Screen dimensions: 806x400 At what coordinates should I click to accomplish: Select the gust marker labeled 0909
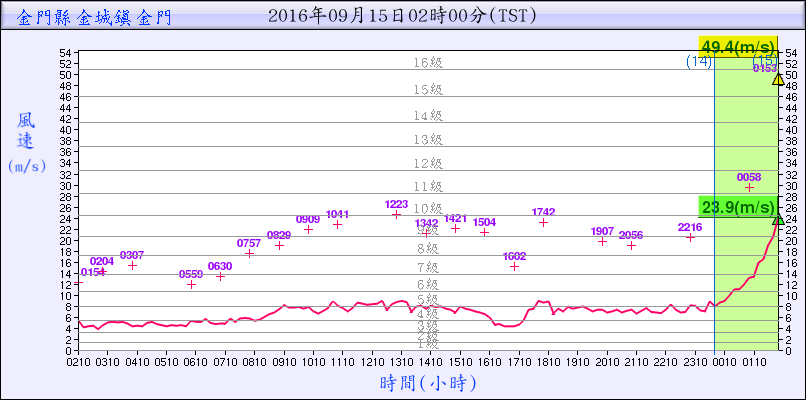click(308, 229)
